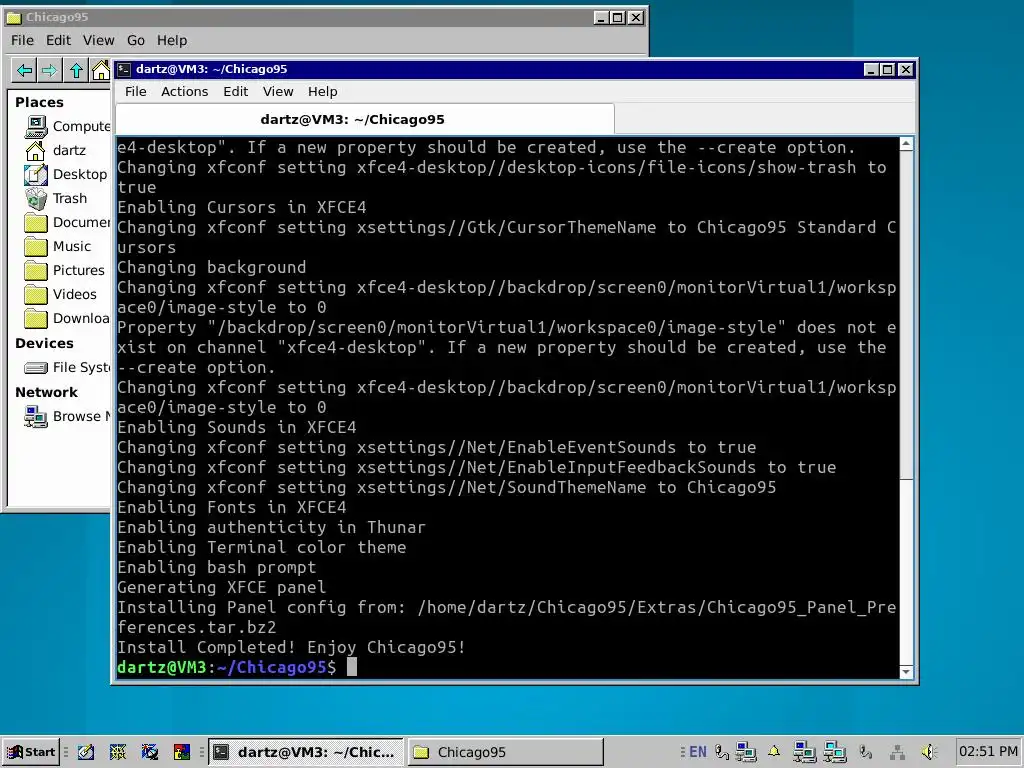Click terminal scrollbar up arrow
Screen dimensions: 1024x768
(906, 144)
